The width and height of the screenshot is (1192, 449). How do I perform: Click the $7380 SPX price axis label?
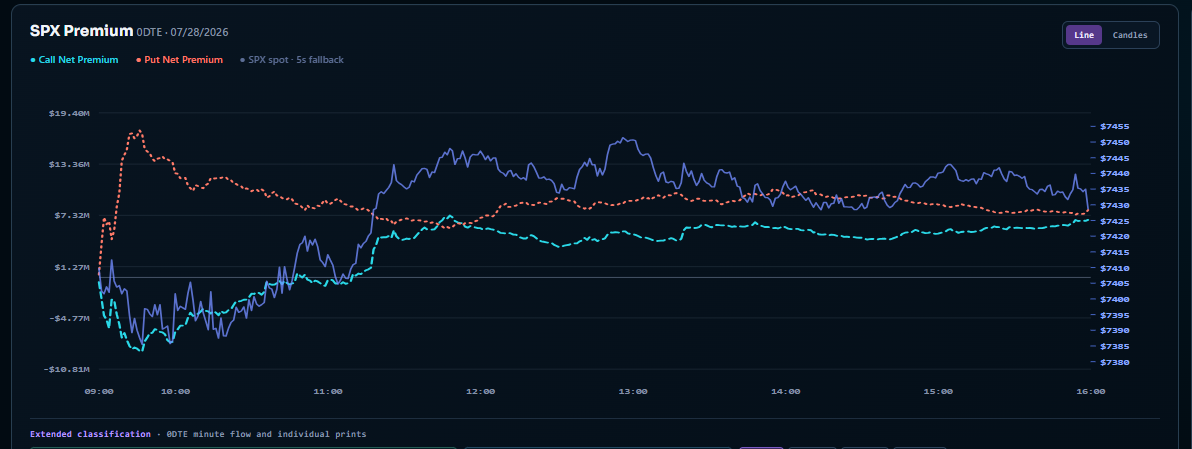click(x=1114, y=362)
